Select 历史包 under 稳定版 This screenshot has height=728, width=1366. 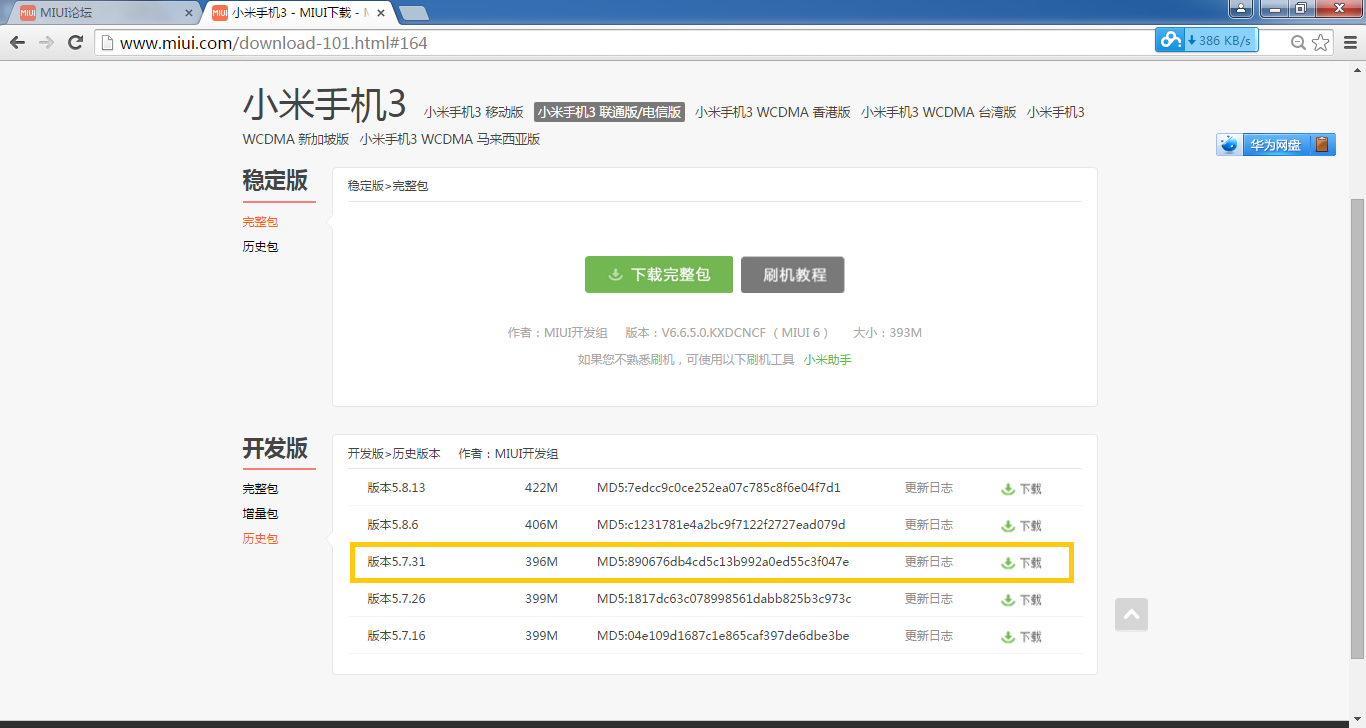point(260,246)
